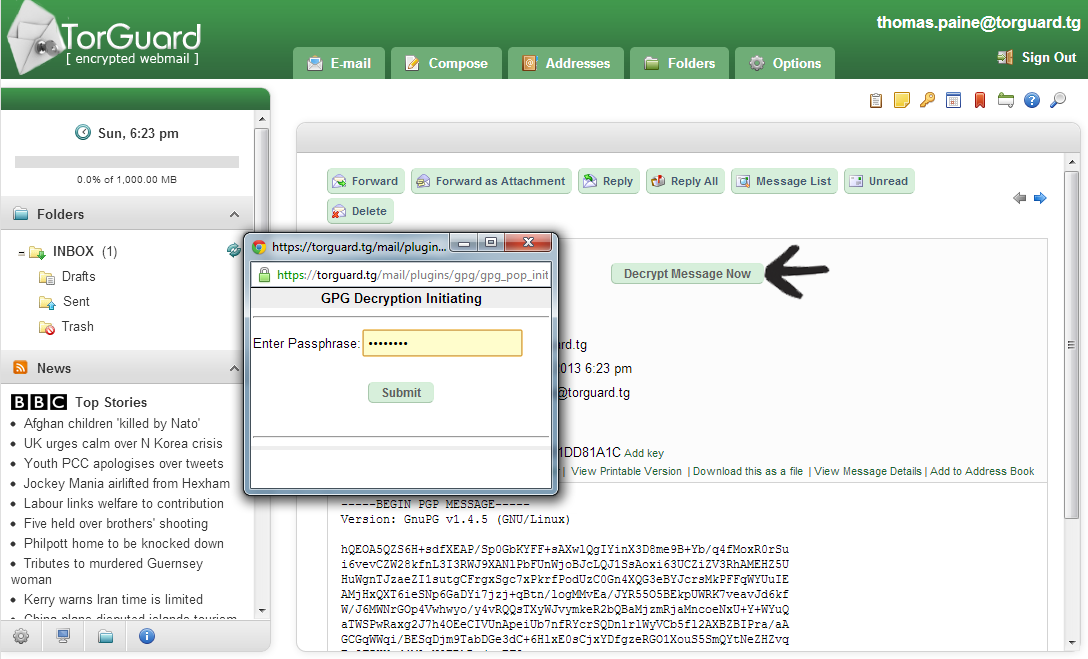Open 'Jockey Mania airlifted from Hexham' story

[x=127, y=483]
